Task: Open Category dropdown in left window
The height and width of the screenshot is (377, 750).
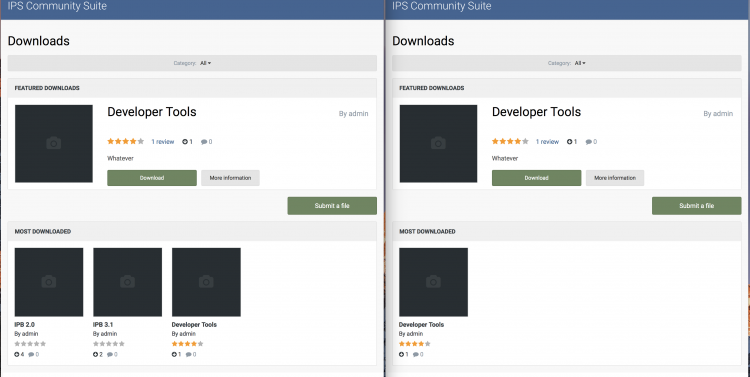Action: [x=206, y=63]
